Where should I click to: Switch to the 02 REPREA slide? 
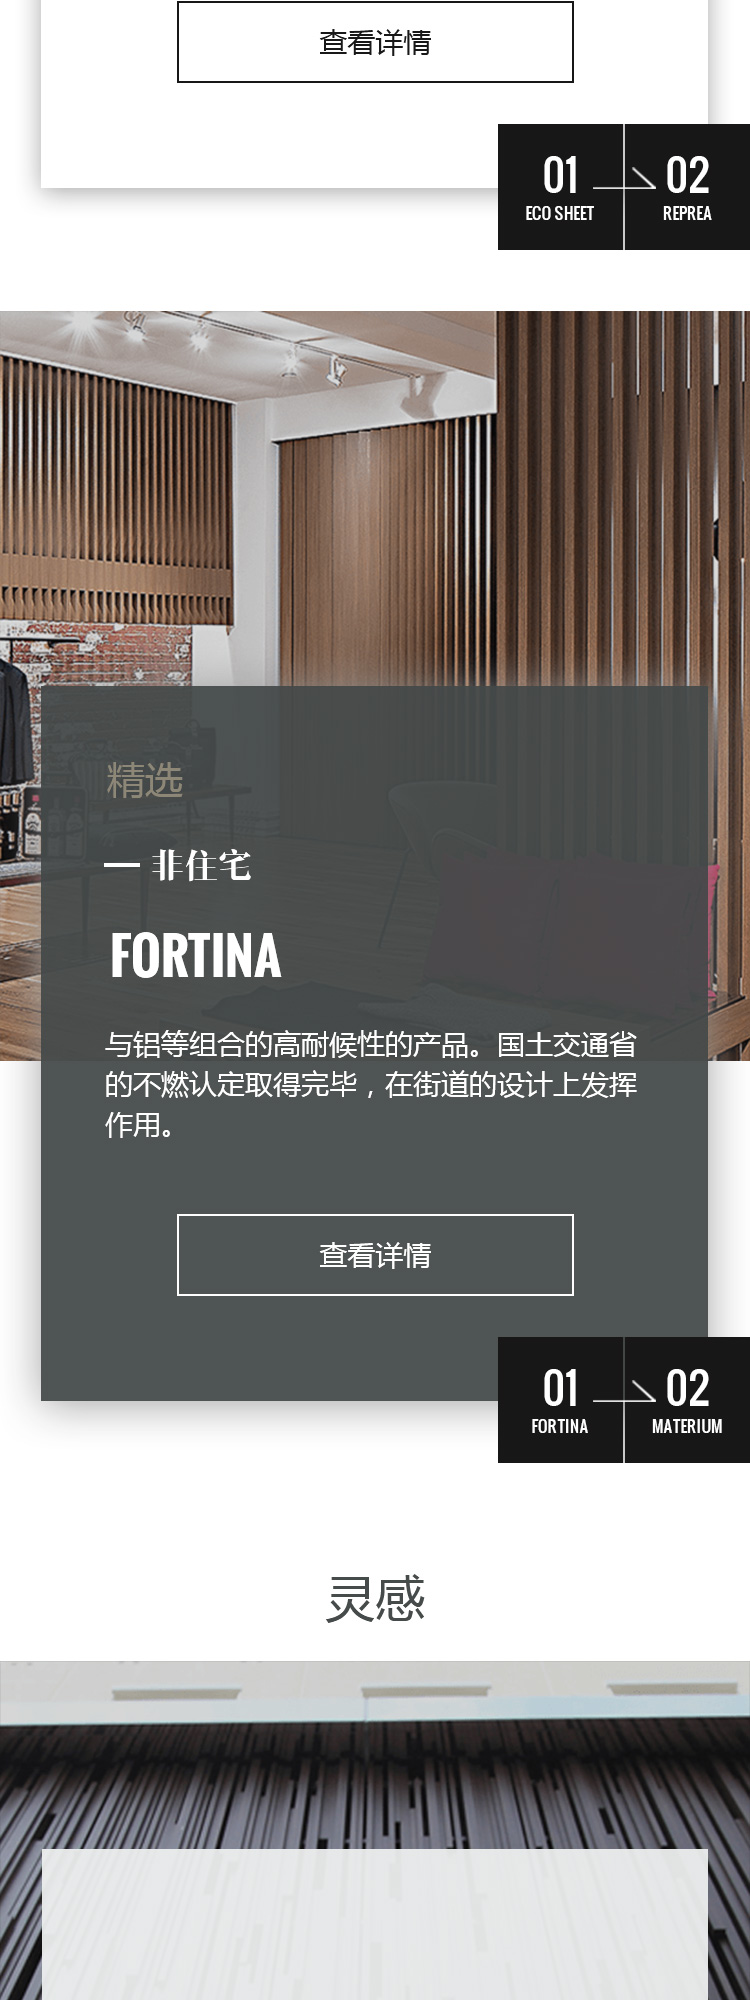tap(687, 187)
